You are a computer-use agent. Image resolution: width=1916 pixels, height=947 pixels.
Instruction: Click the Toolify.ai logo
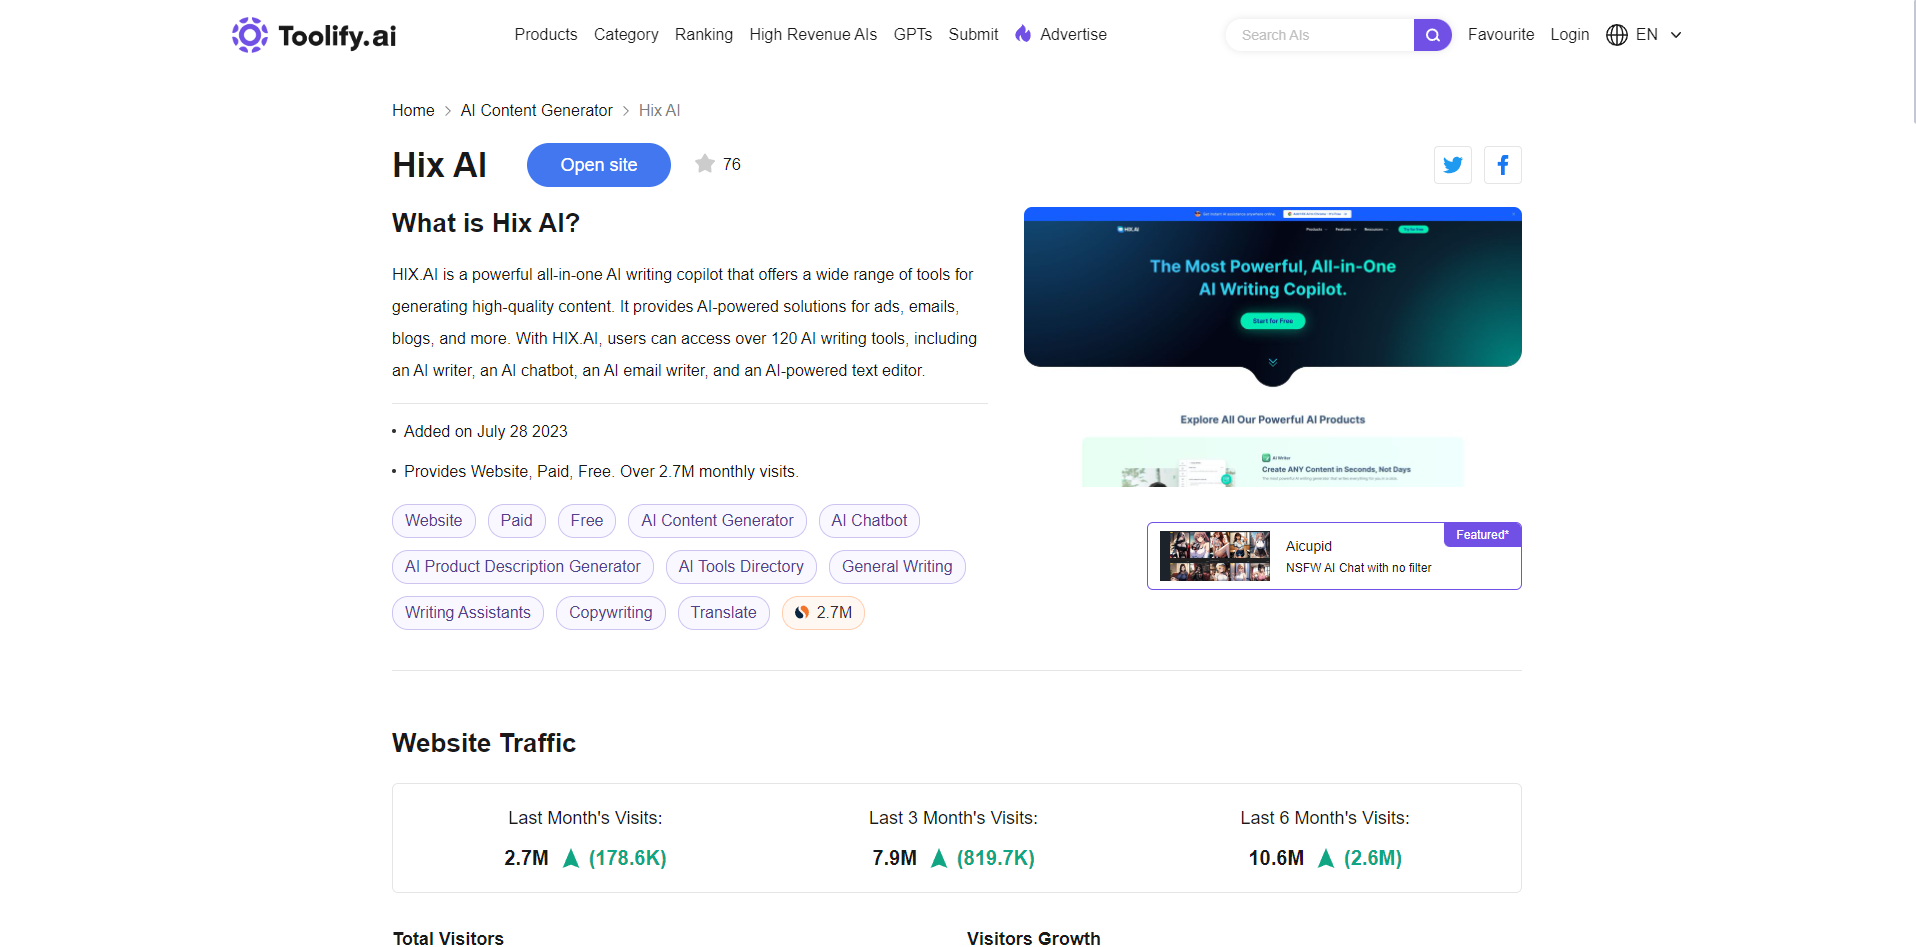[x=314, y=35]
